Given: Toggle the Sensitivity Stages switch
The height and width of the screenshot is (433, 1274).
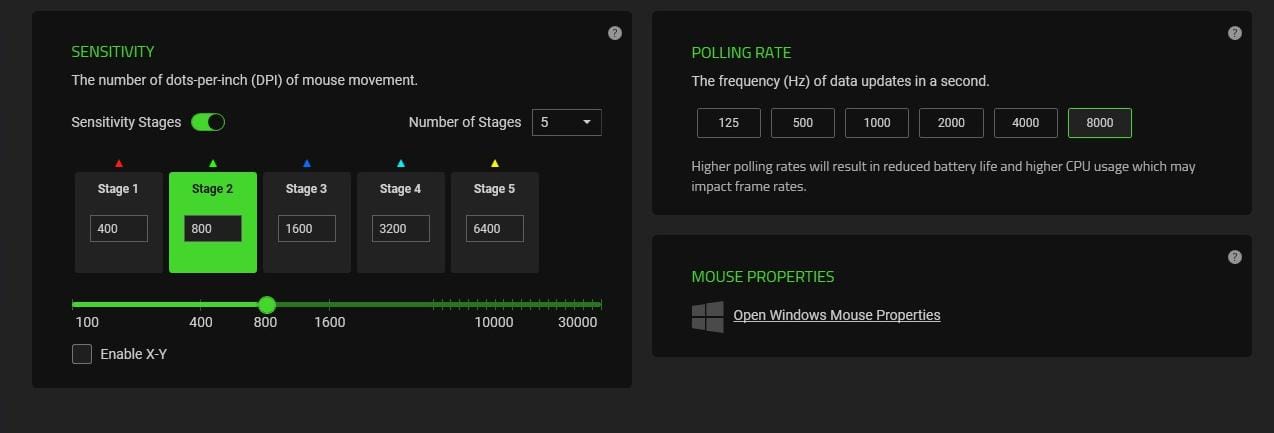Looking at the screenshot, I should pyautogui.click(x=208, y=122).
